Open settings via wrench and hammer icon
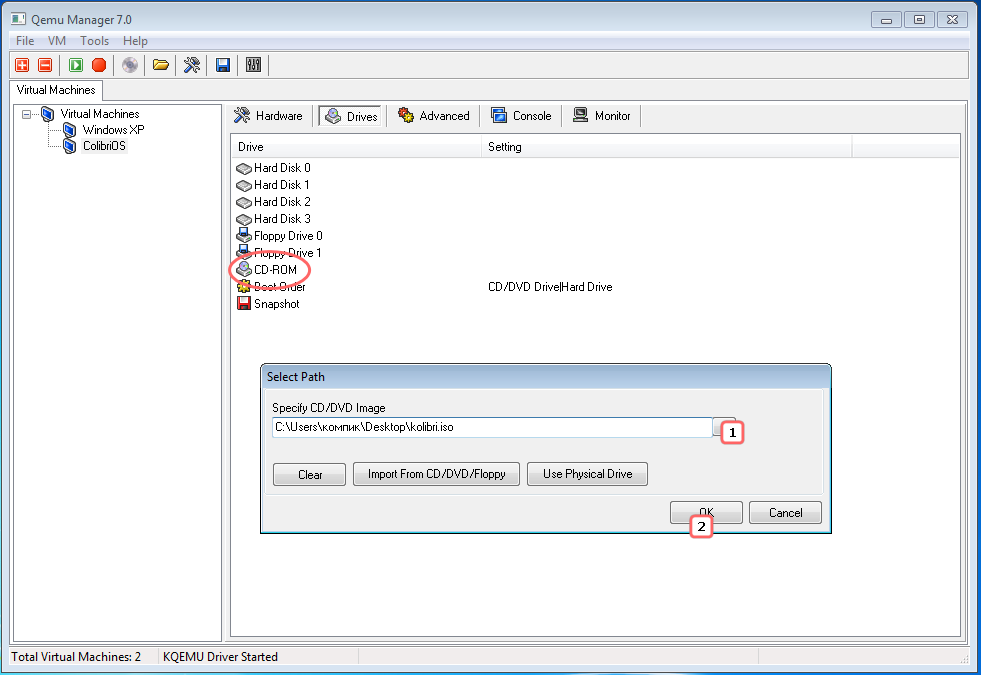Image resolution: width=981 pixels, height=675 pixels. click(191, 65)
